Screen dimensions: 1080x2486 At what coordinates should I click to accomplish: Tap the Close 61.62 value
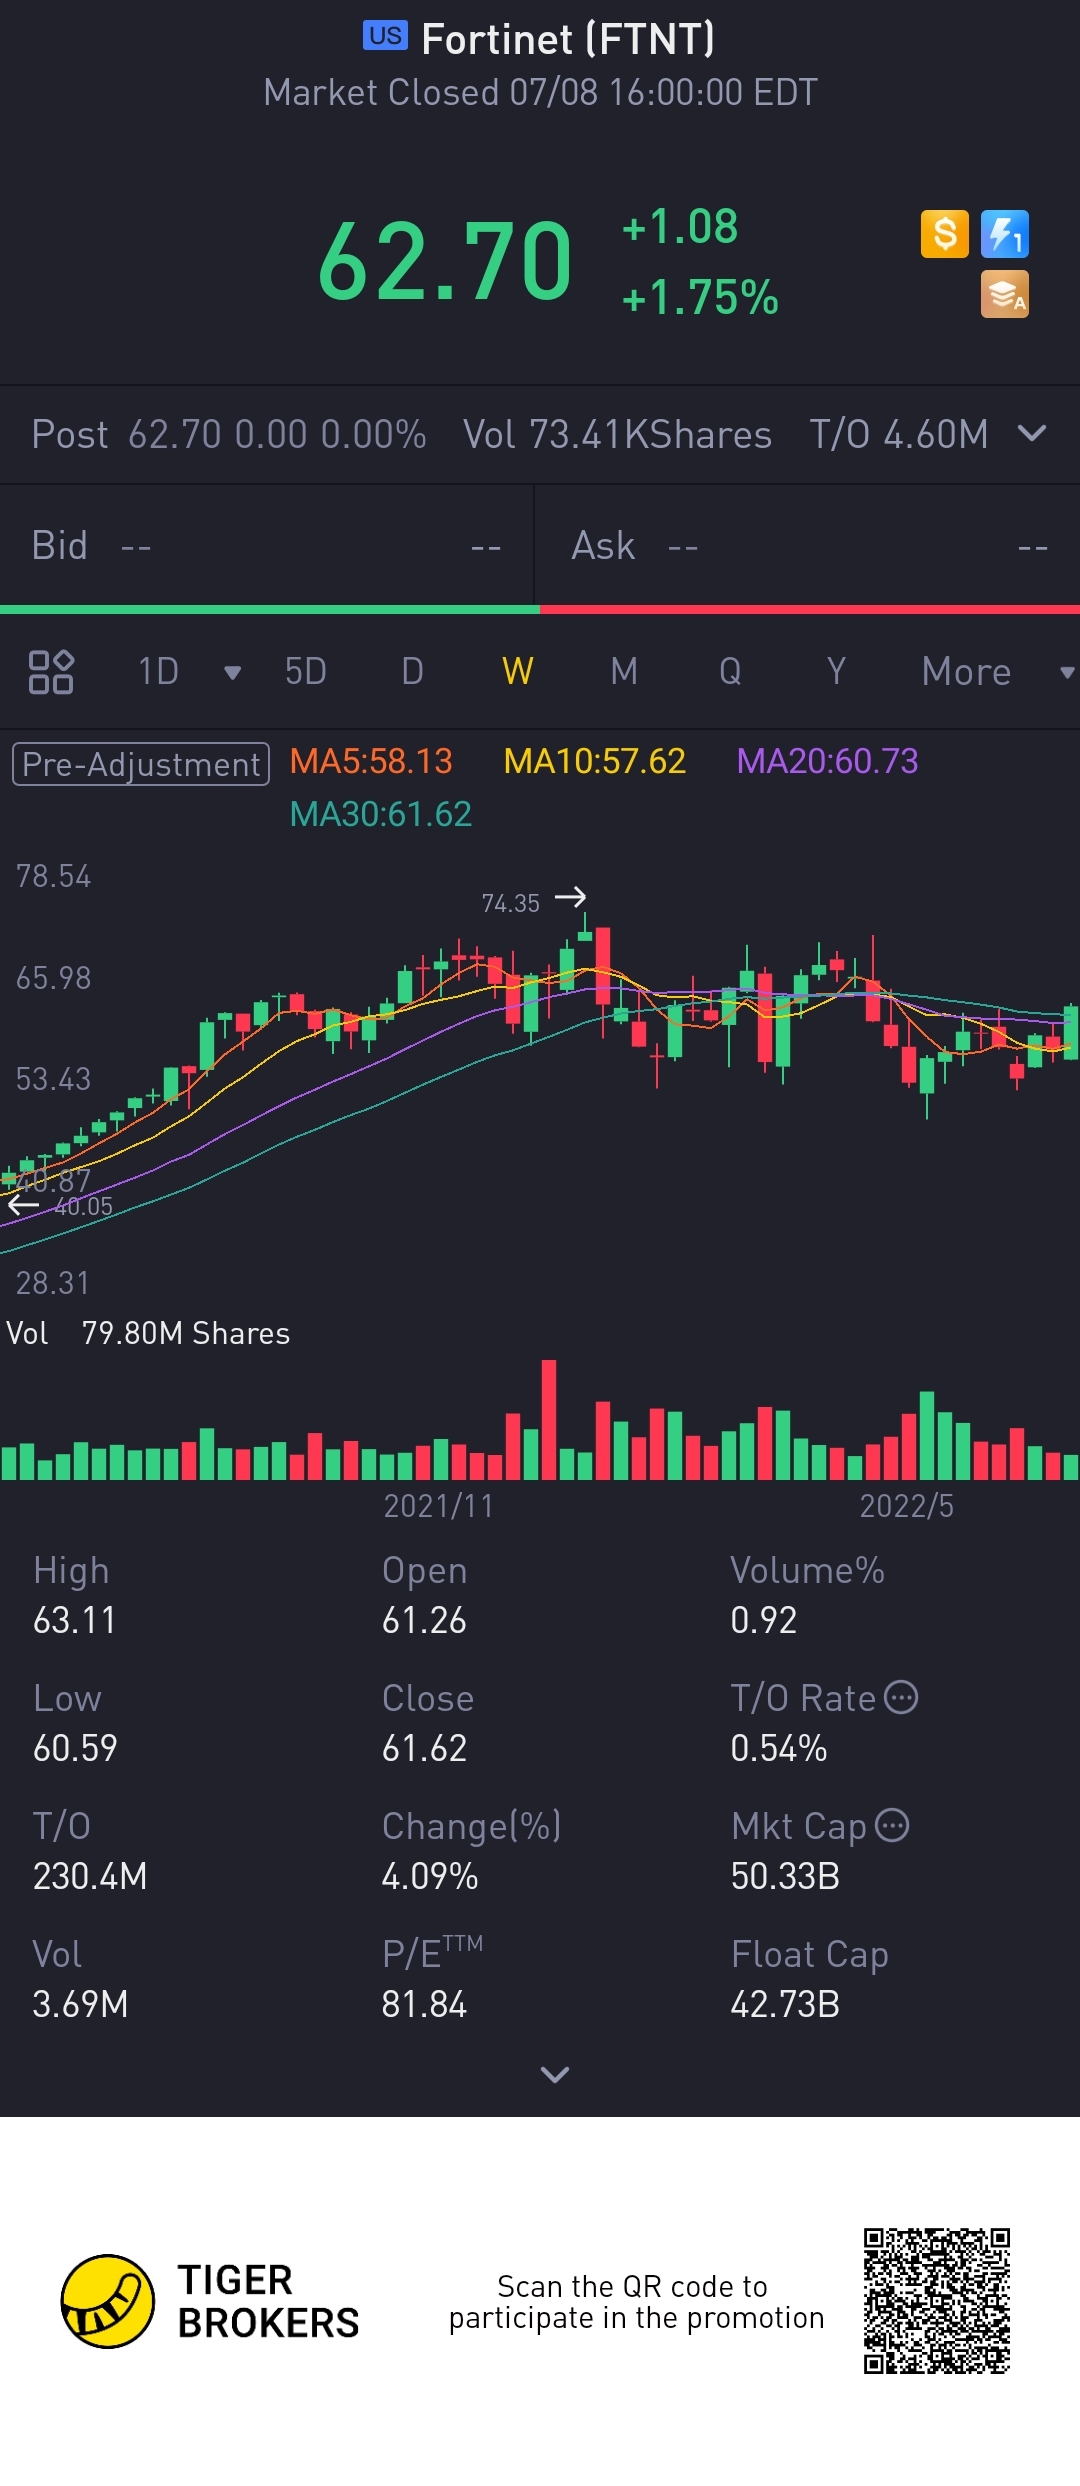tap(424, 1748)
